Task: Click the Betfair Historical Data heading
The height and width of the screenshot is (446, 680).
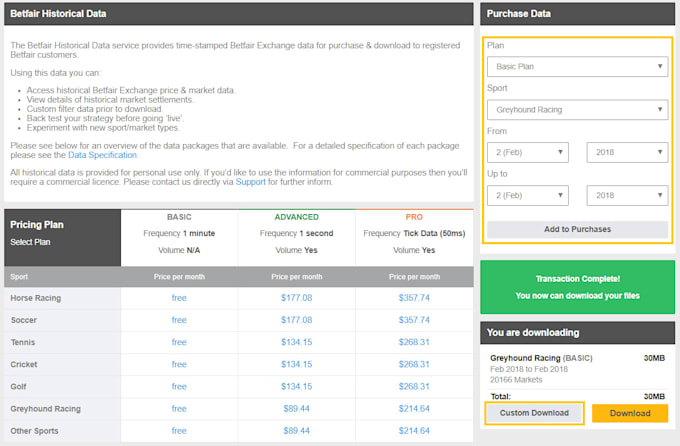Action: pos(58,14)
